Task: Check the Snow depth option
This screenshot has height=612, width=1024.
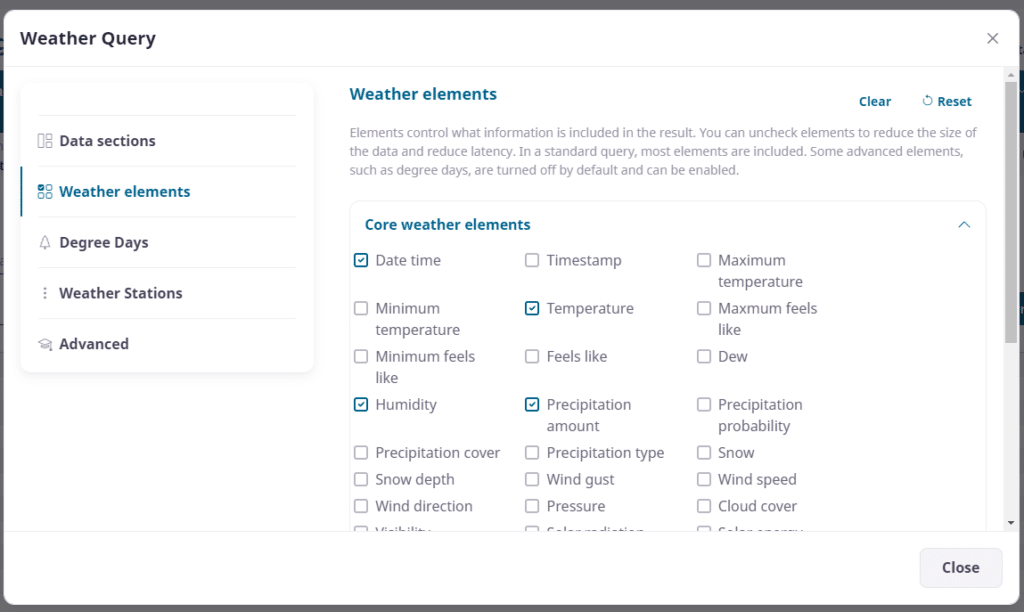Action: (x=361, y=480)
